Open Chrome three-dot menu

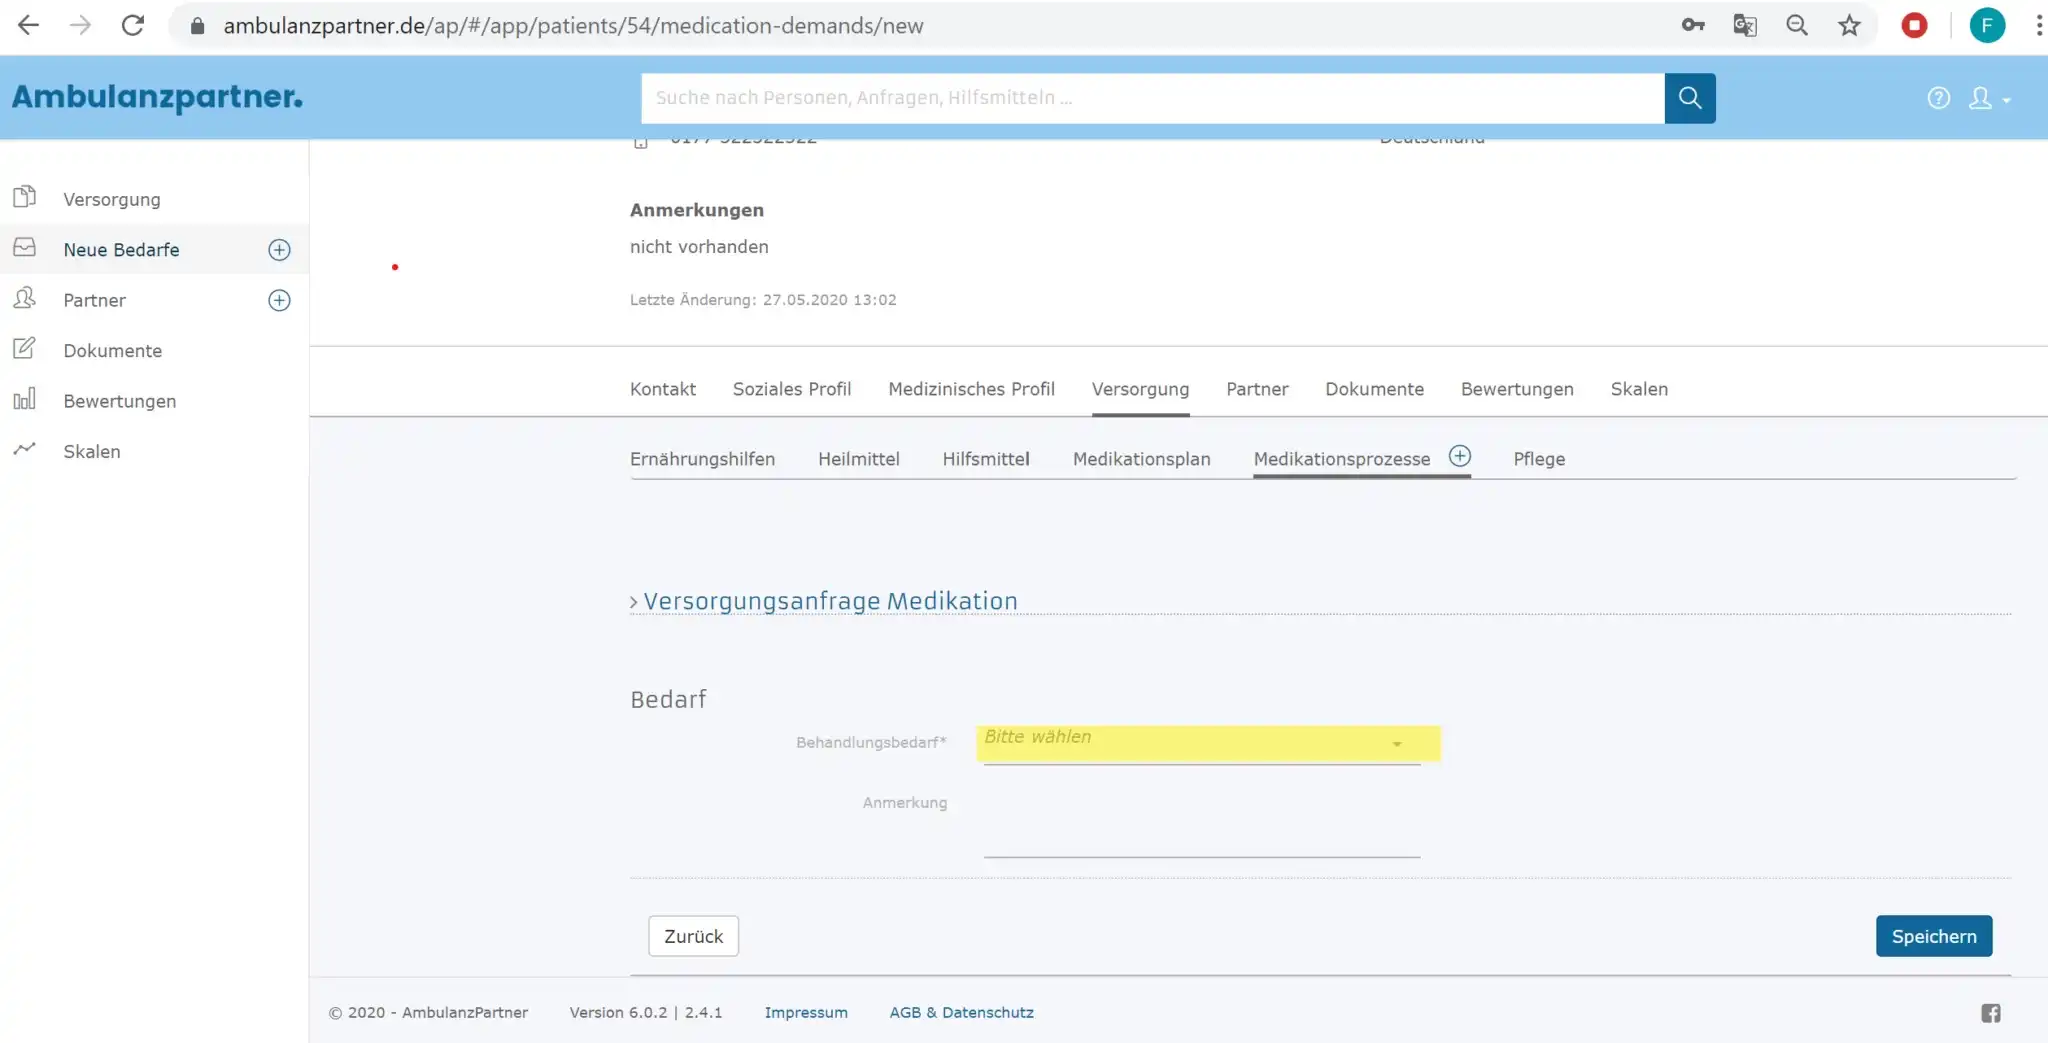tap(2038, 26)
